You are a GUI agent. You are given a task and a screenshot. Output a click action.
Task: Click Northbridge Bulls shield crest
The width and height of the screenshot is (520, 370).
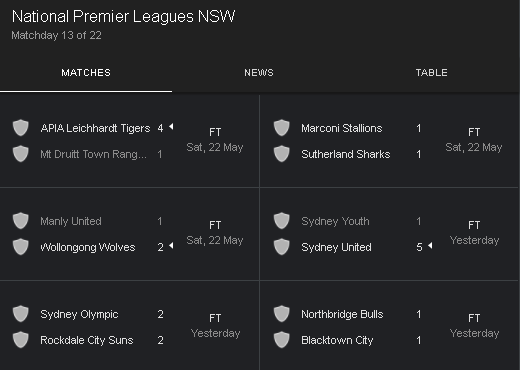(x=282, y=314)
